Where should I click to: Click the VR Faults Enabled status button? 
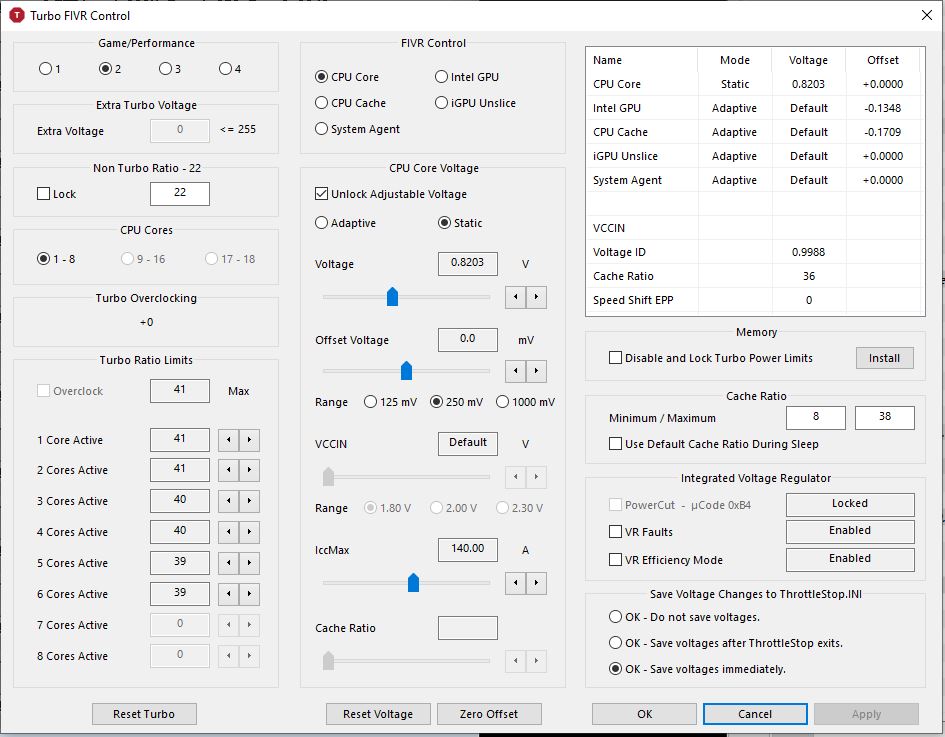(x=850, y=532)
